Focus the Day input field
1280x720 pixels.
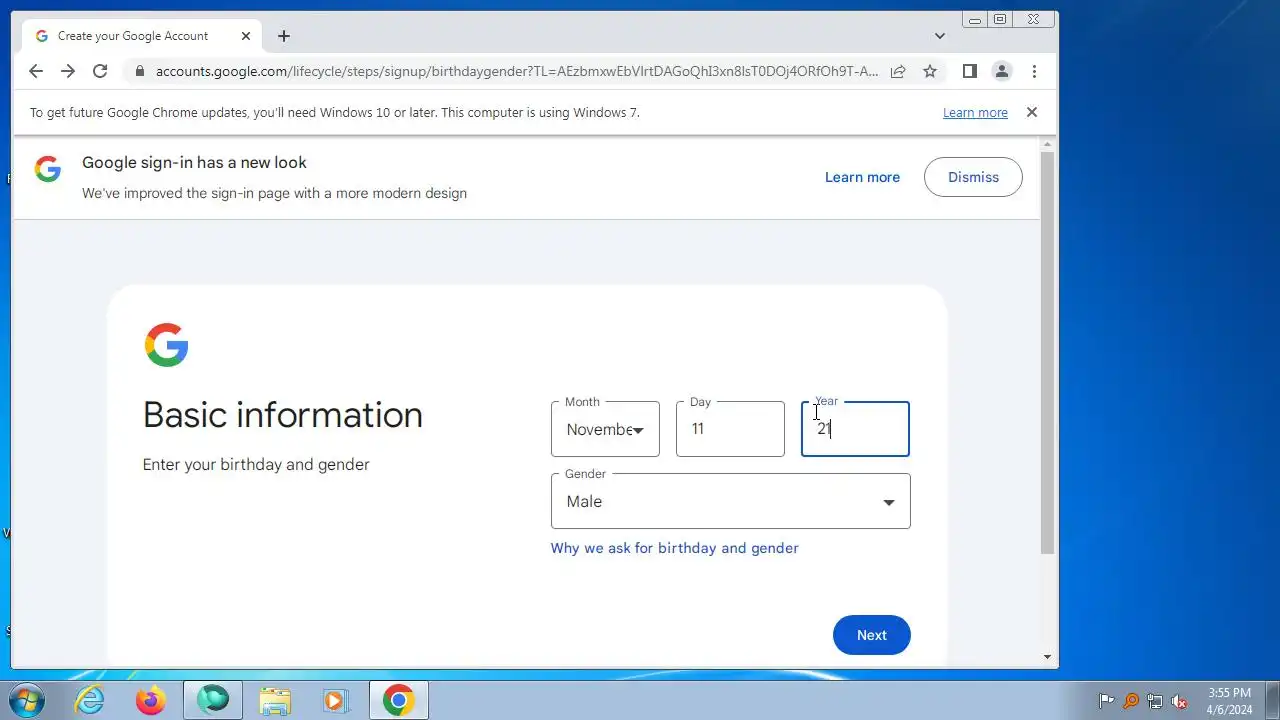coord(730,429)
